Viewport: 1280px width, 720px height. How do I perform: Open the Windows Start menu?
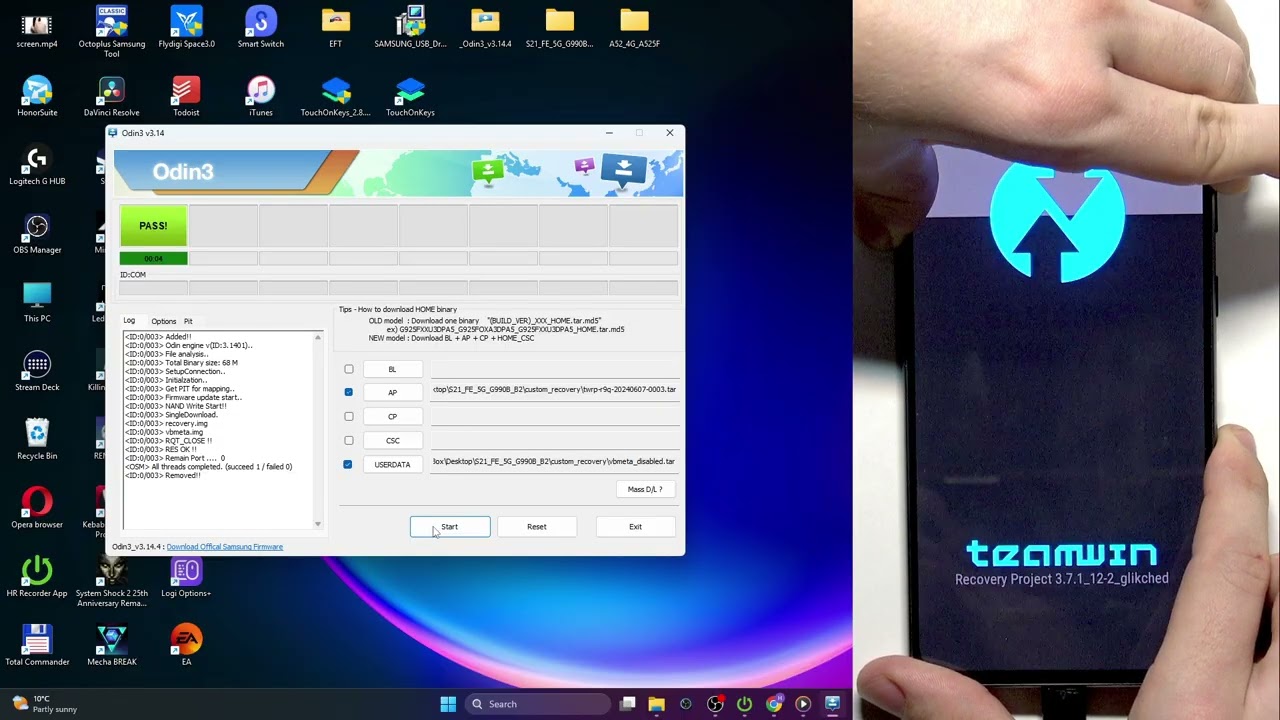tap(448, 704)
